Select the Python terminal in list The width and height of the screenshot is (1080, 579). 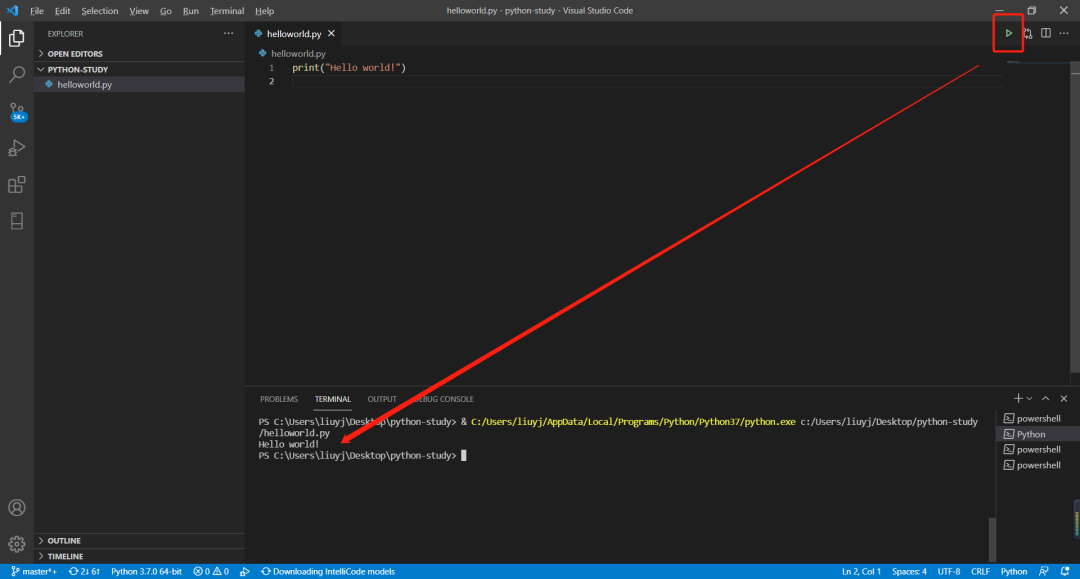pos(1037,434)
